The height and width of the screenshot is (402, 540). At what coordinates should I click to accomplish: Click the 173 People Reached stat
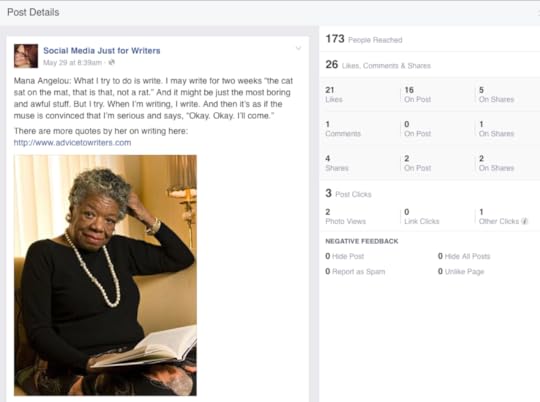click(x=364, y=39)
